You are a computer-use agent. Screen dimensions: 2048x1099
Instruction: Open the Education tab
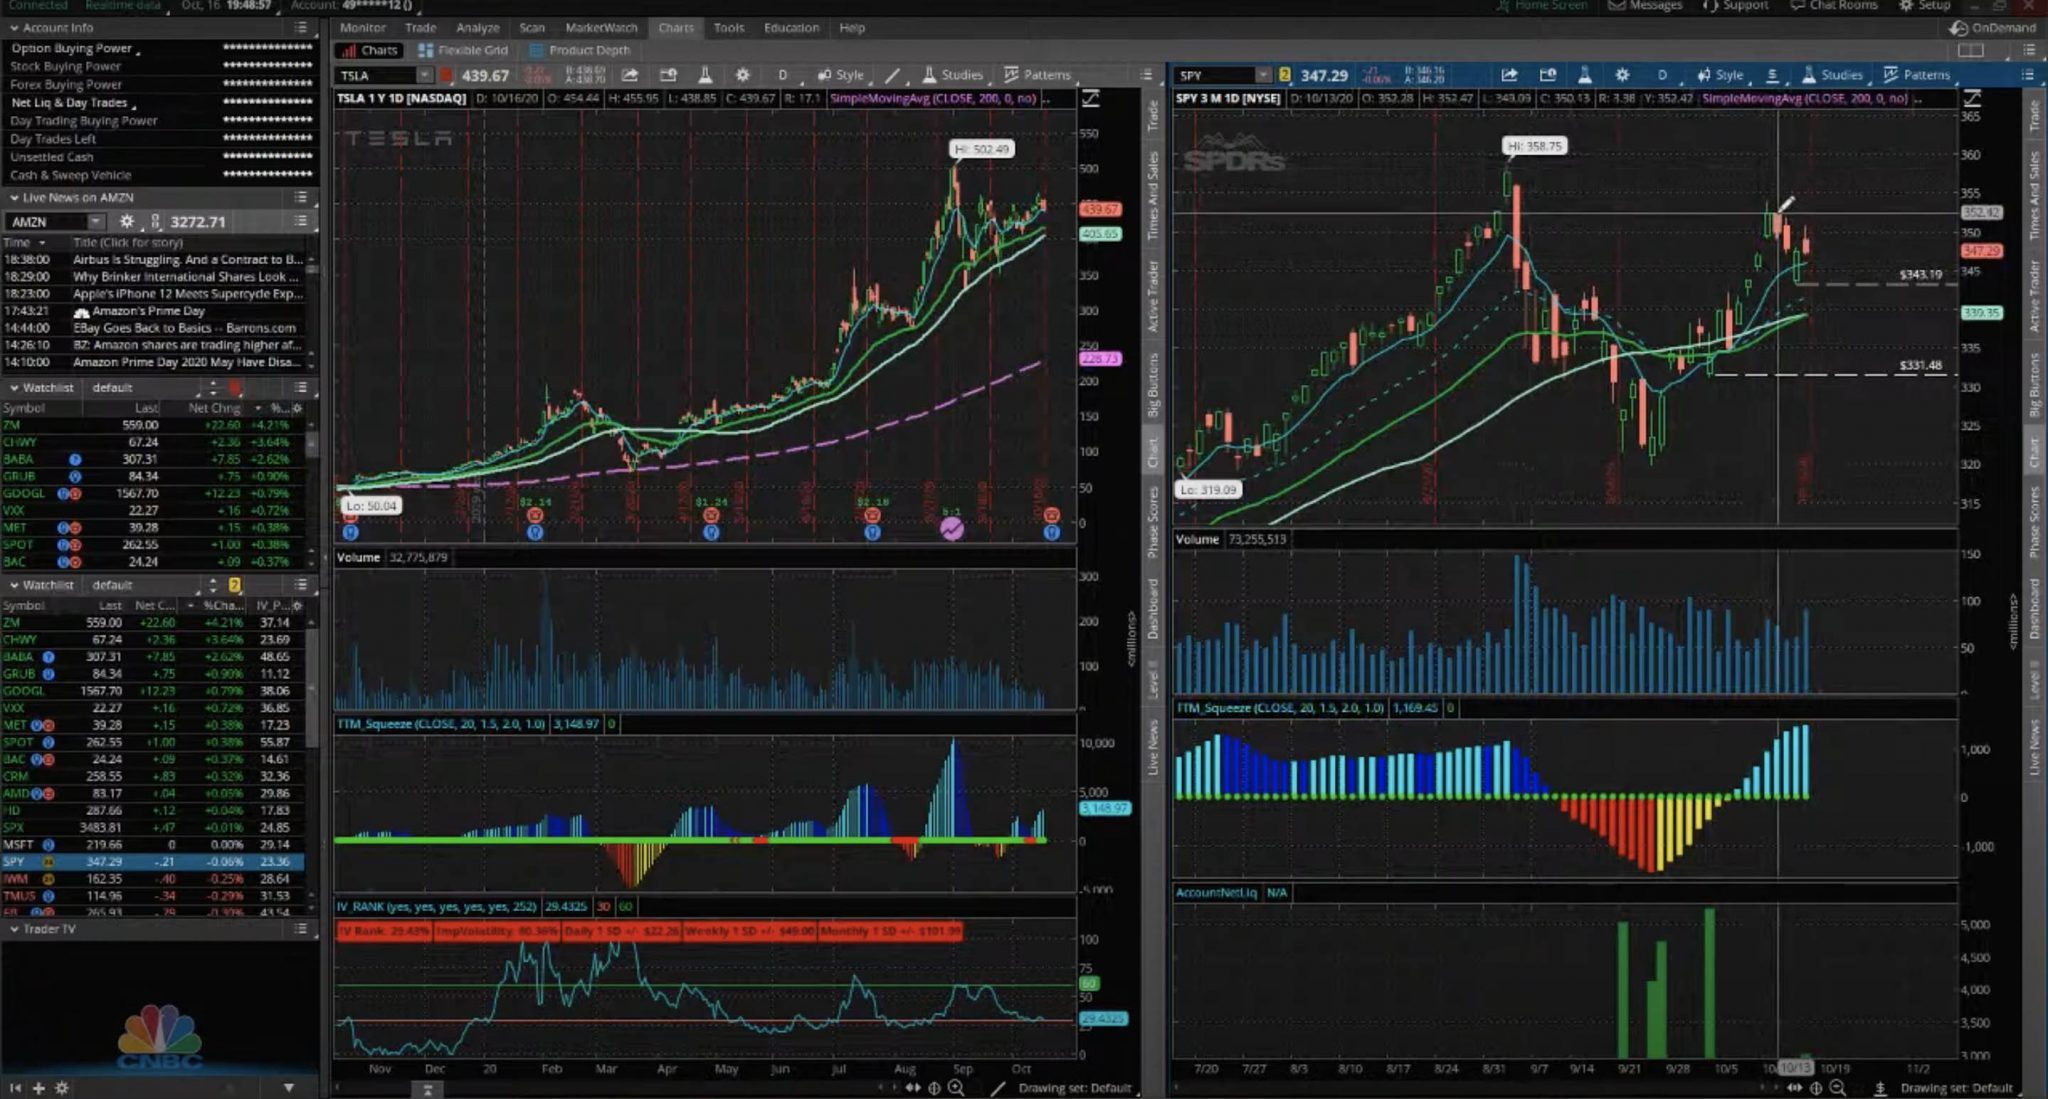point(791,28)
